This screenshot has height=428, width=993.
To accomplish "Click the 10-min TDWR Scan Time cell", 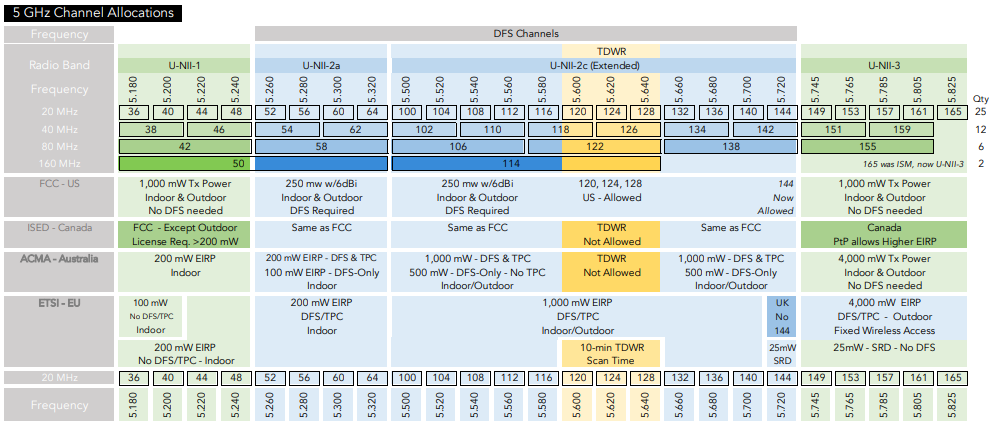I will pyautogui.click(x=610, y=352).
